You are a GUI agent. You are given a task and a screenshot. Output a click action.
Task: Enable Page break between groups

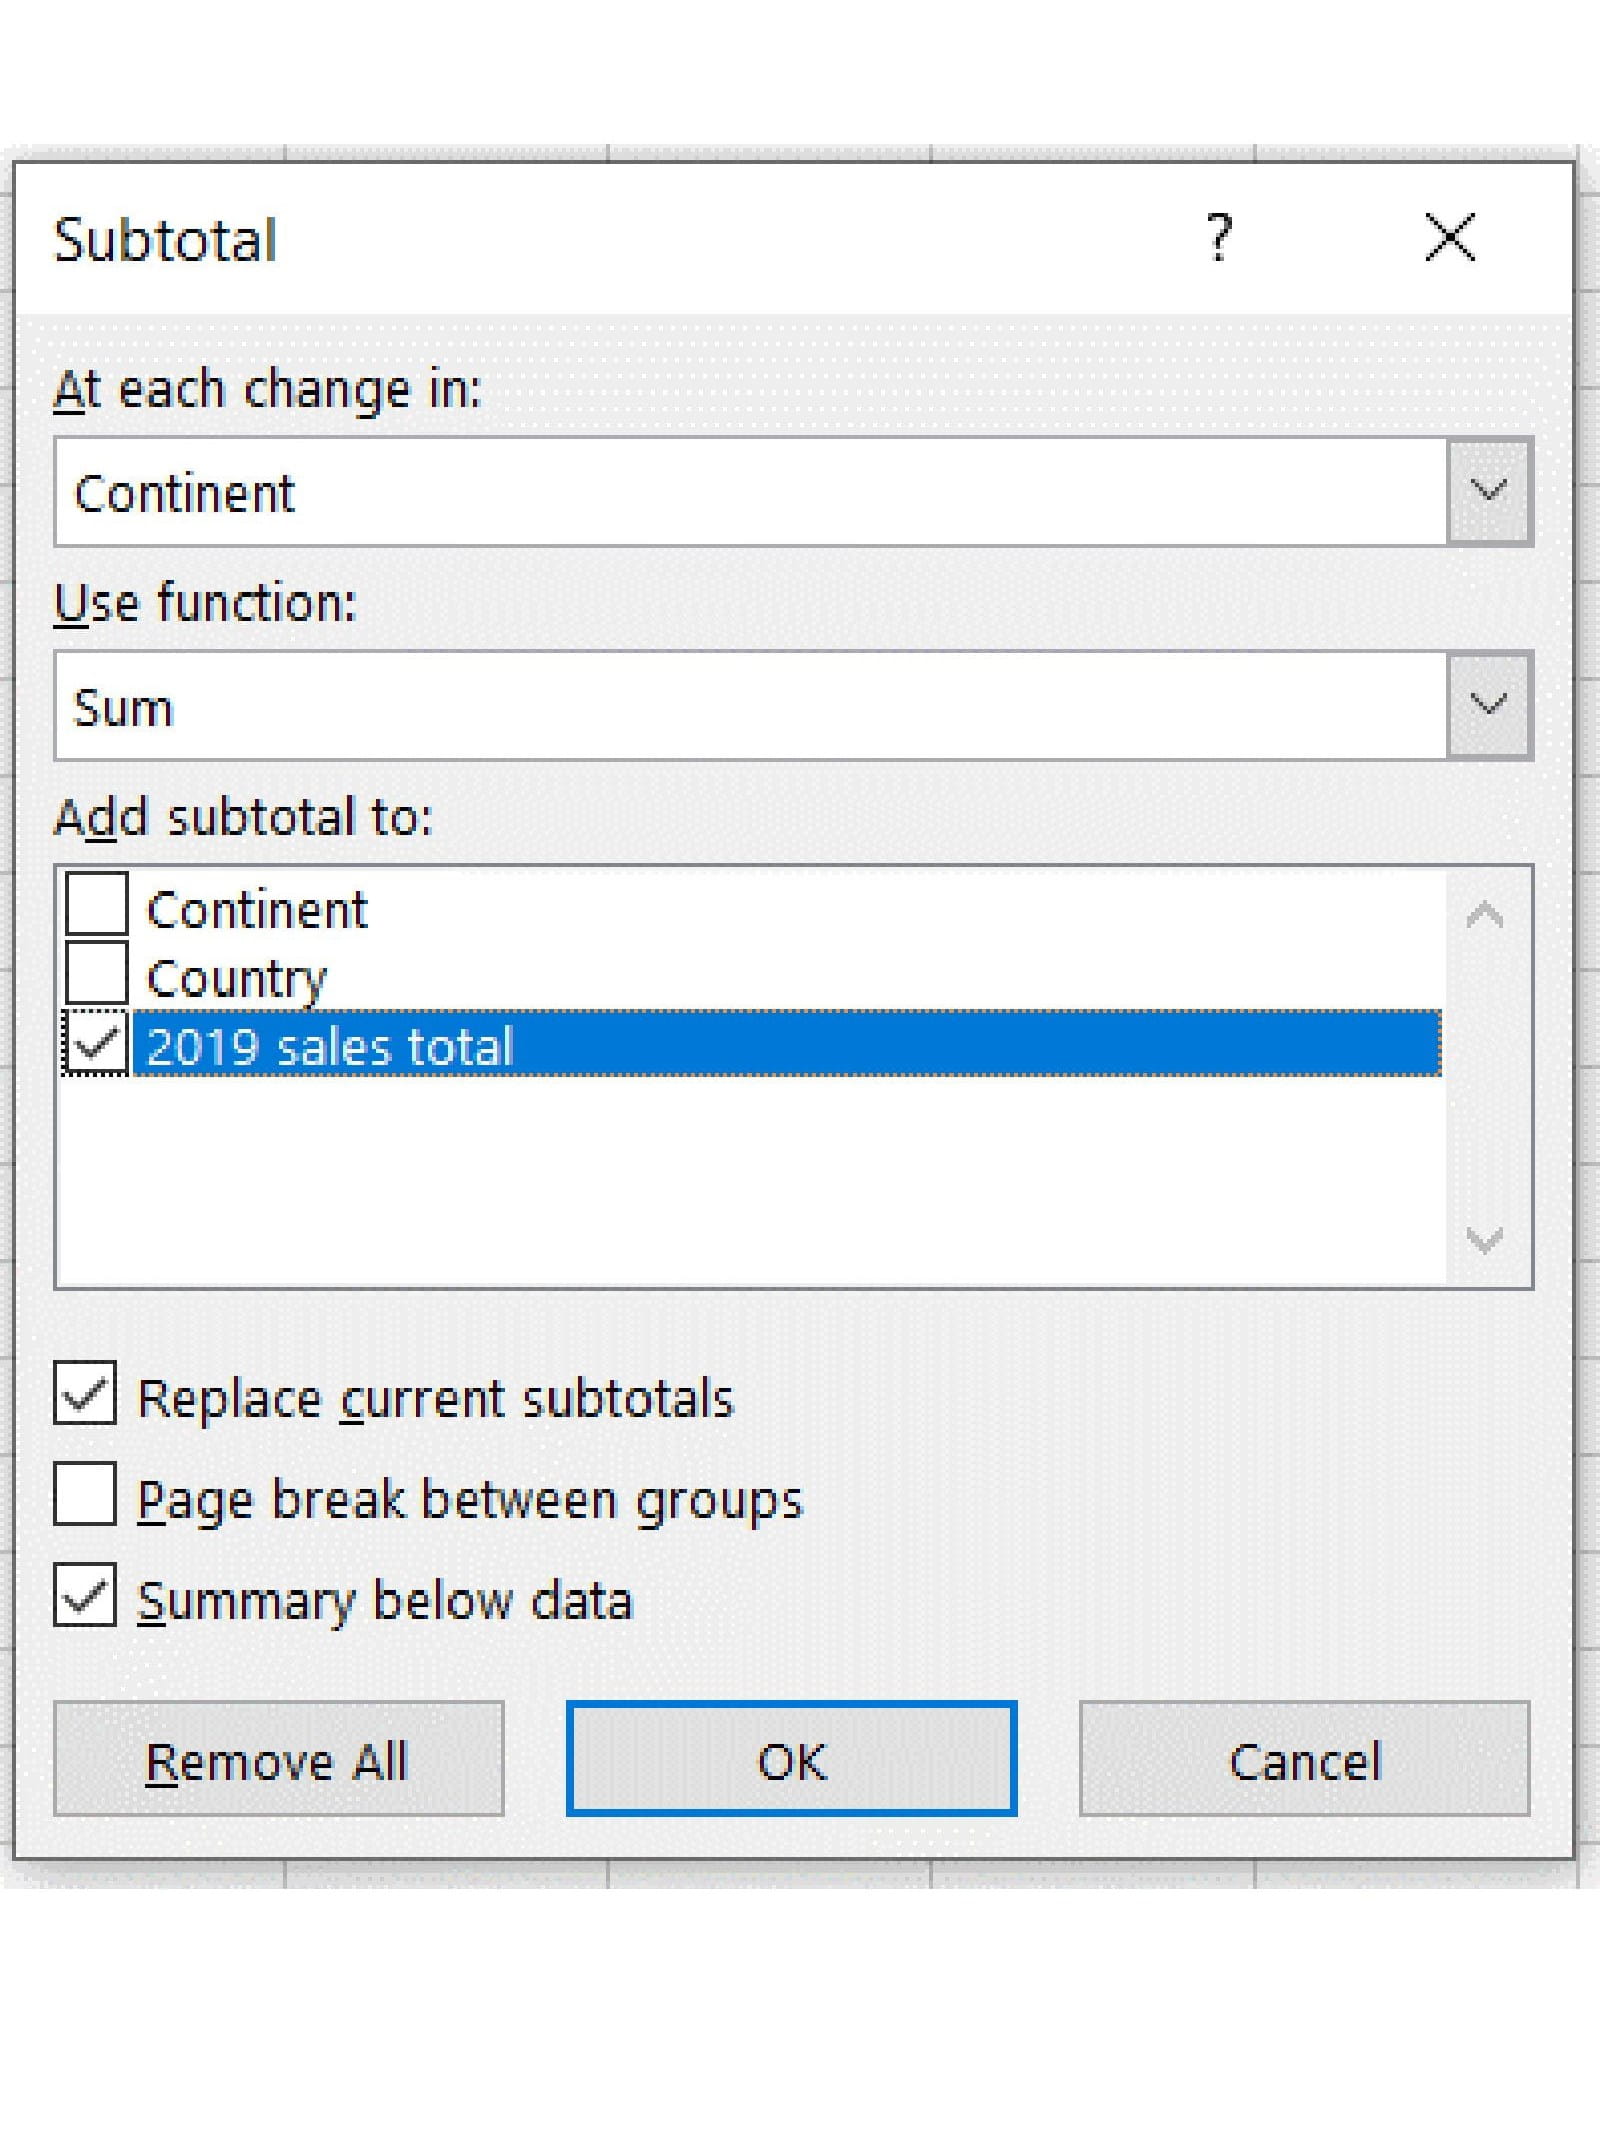(x=85, y=1494)
